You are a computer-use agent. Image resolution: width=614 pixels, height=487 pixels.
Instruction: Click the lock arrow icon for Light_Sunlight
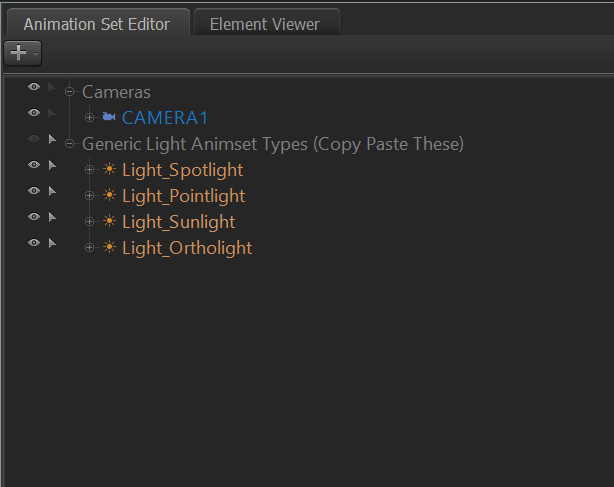tap(52, 217)
